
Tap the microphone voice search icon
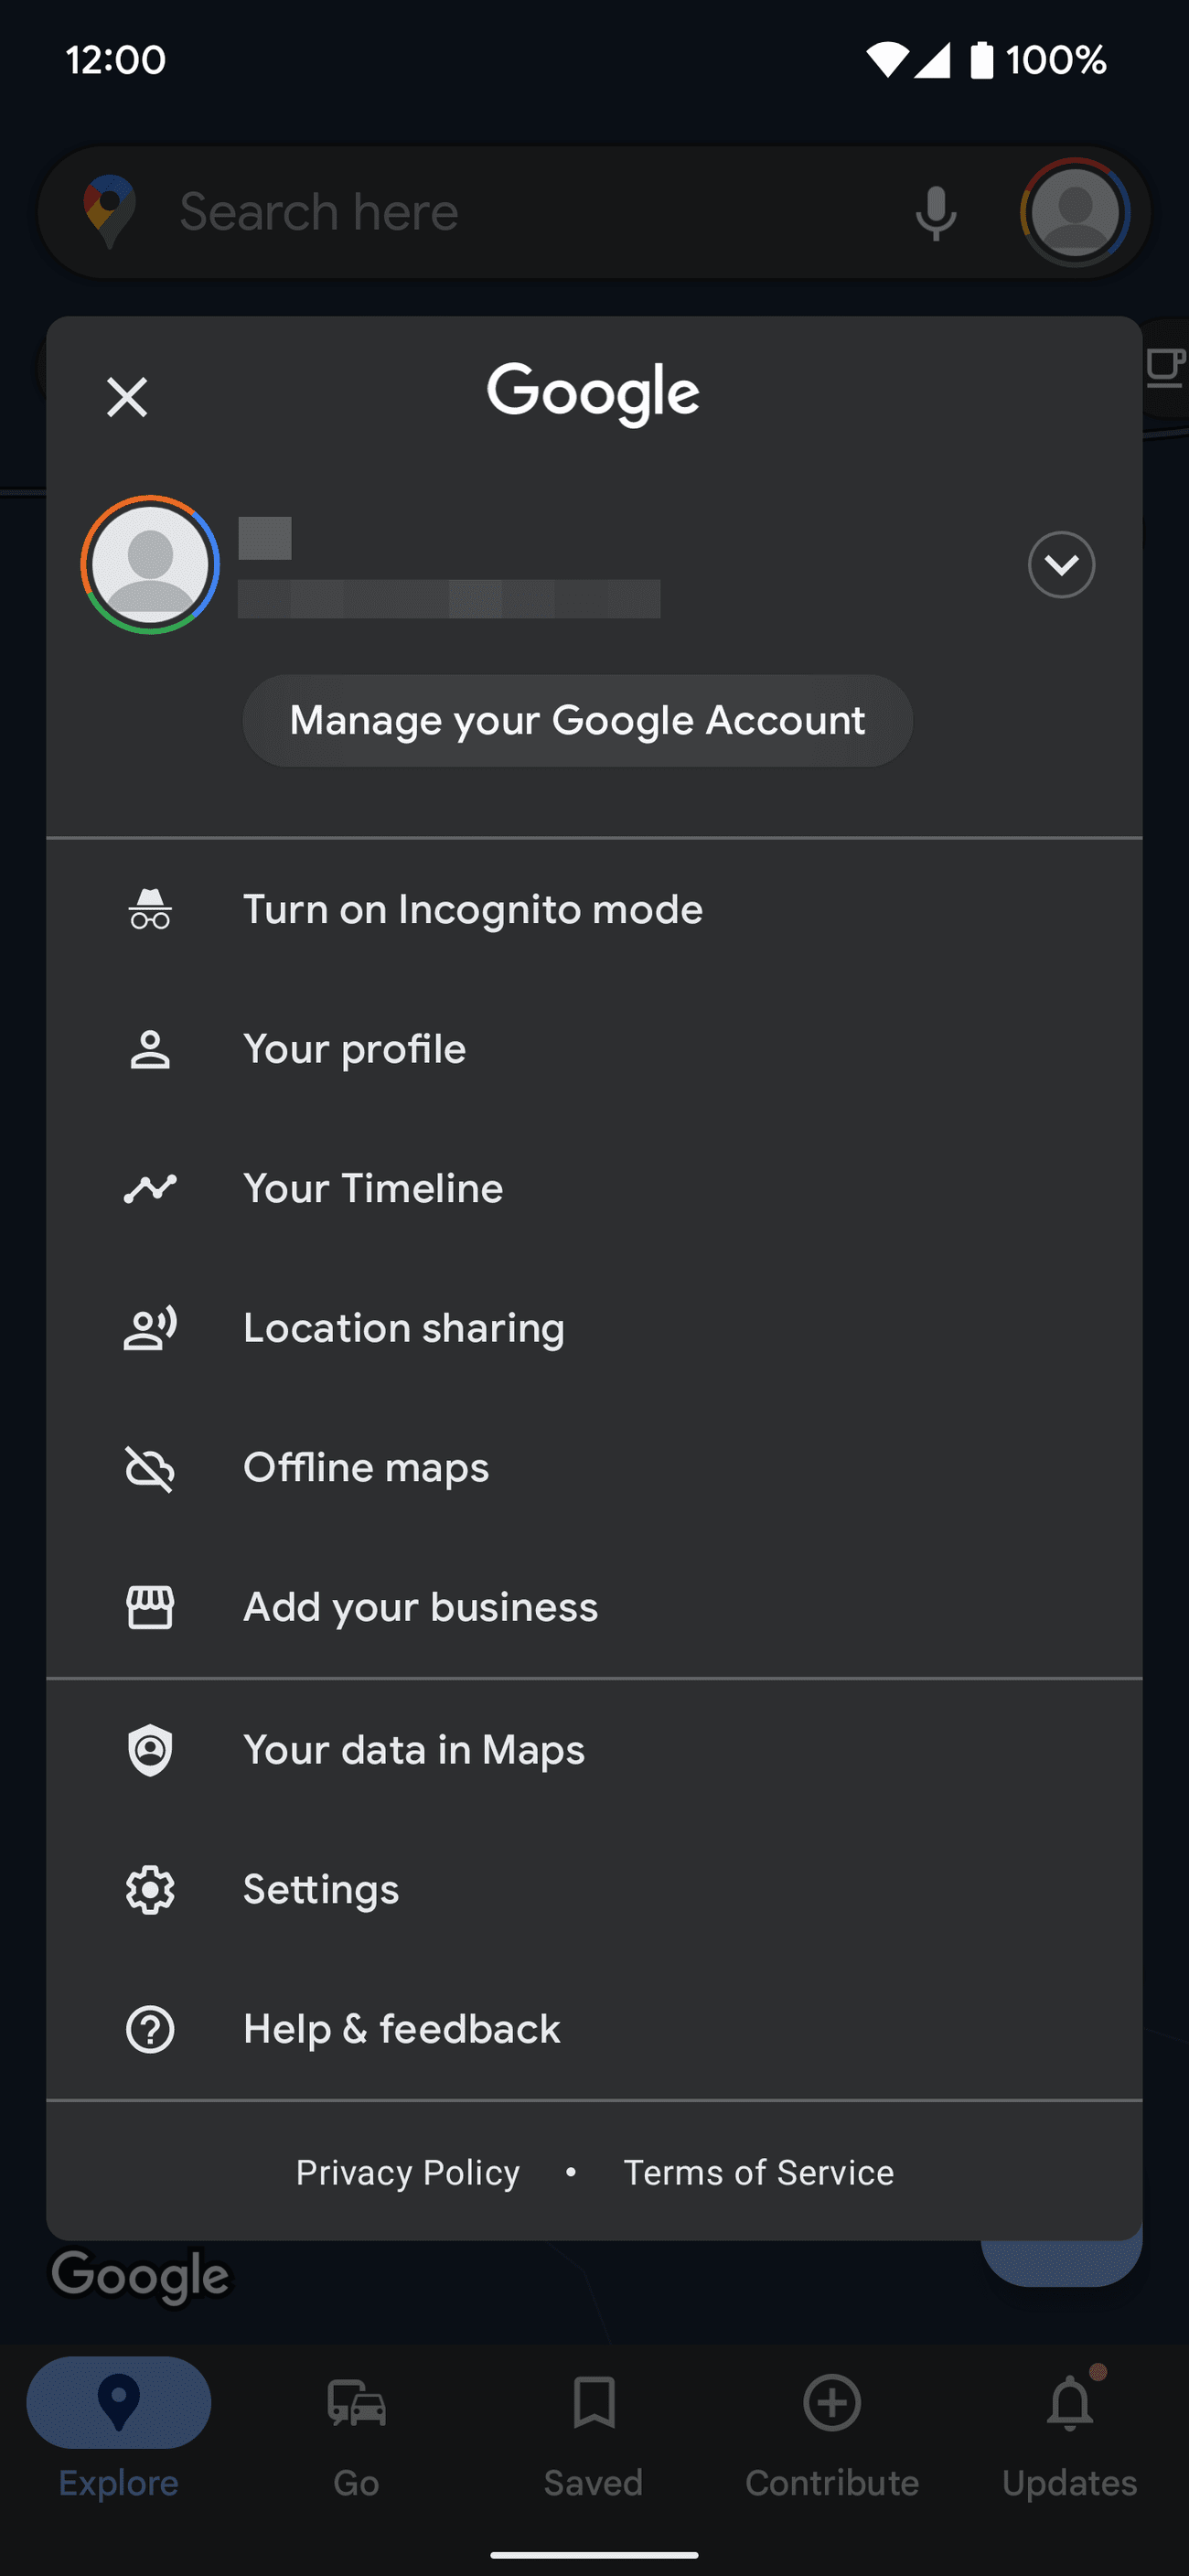point(935,212)
